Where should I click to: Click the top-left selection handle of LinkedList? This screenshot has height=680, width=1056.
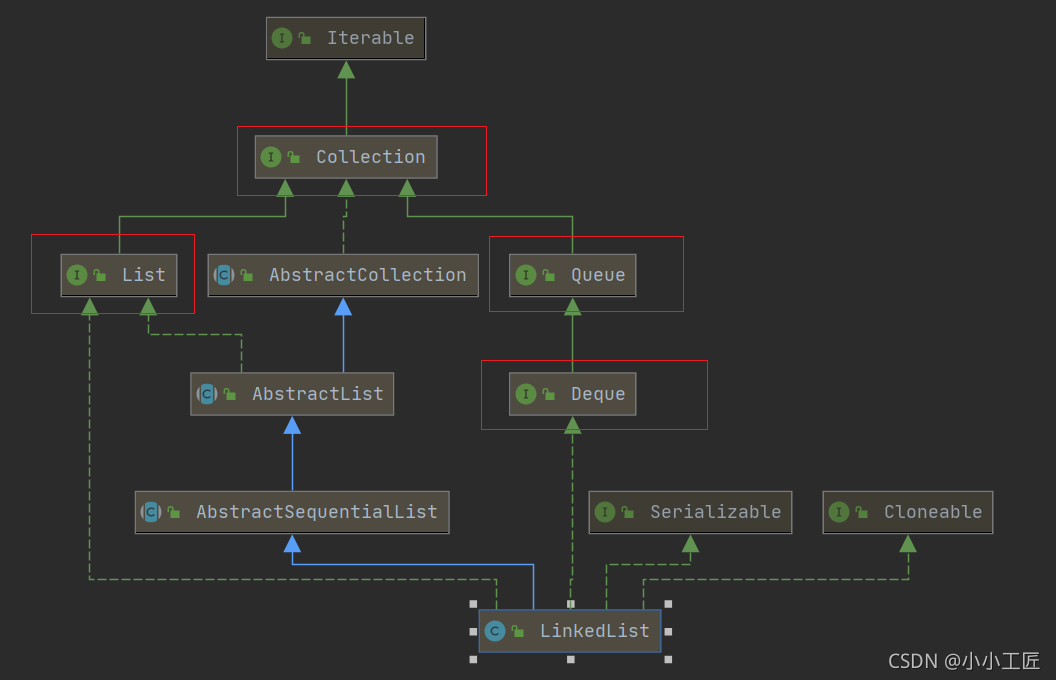pyautogui.click(x=472, y=603)
